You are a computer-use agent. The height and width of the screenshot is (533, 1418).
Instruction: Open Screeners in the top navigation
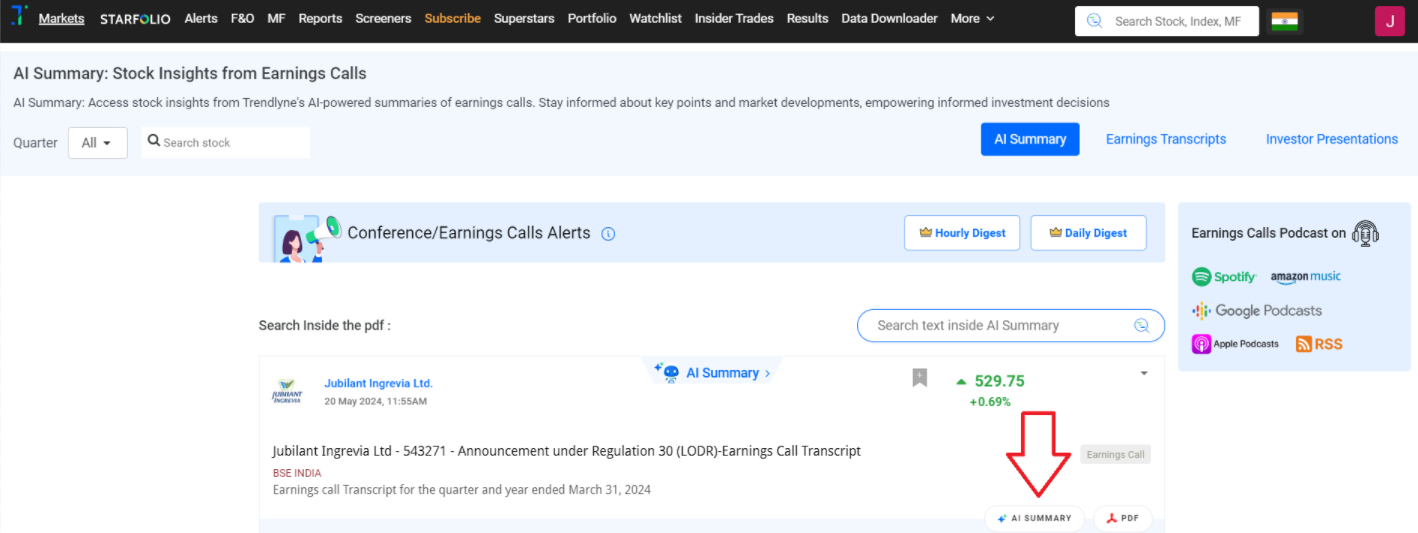[x=383, y=18]
